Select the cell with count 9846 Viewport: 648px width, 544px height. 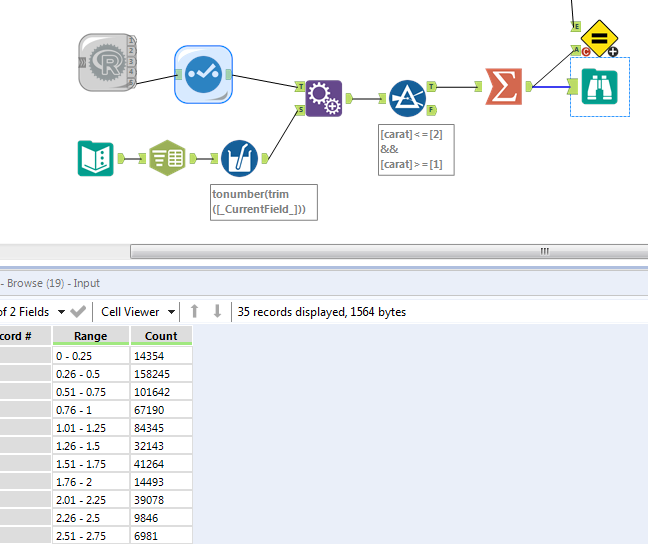coord(161,518)
